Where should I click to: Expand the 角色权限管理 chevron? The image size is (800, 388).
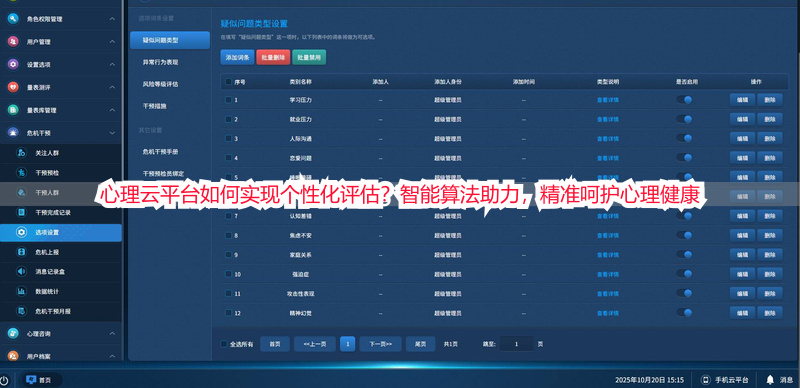click(112, 19)
